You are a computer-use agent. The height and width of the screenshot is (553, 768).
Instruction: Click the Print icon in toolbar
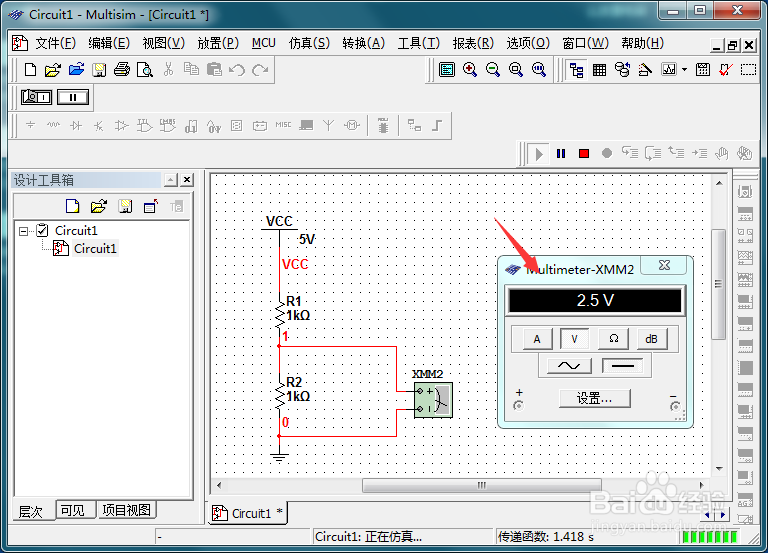[x=122, y=70]
